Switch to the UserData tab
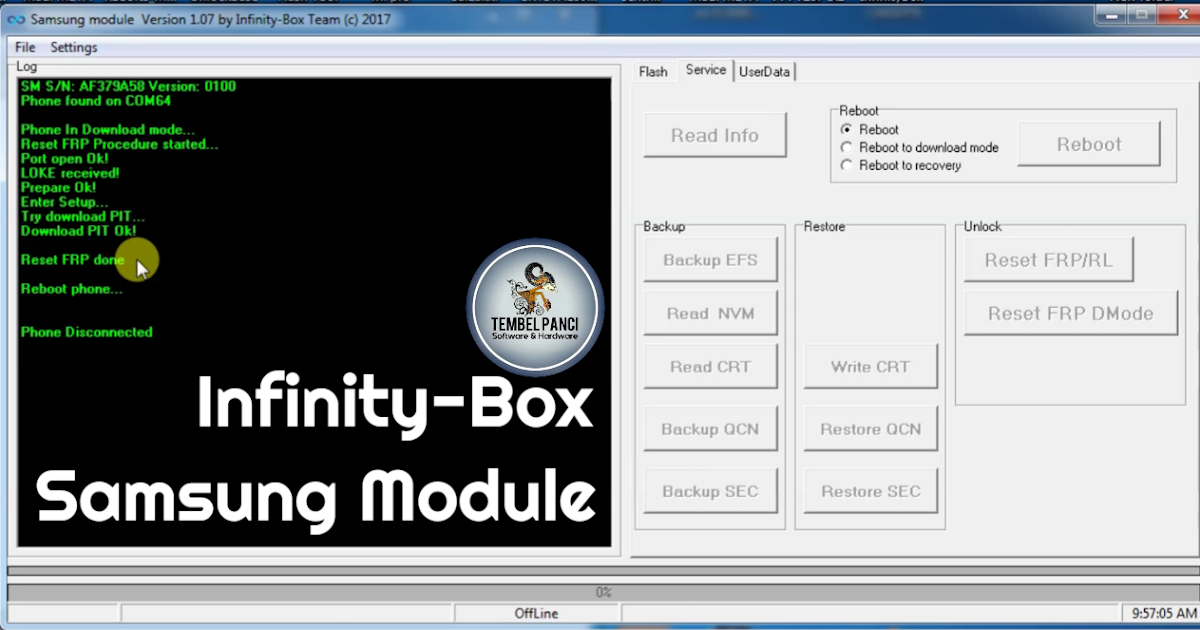This screenshot has width=1200, height=630. 765,71
